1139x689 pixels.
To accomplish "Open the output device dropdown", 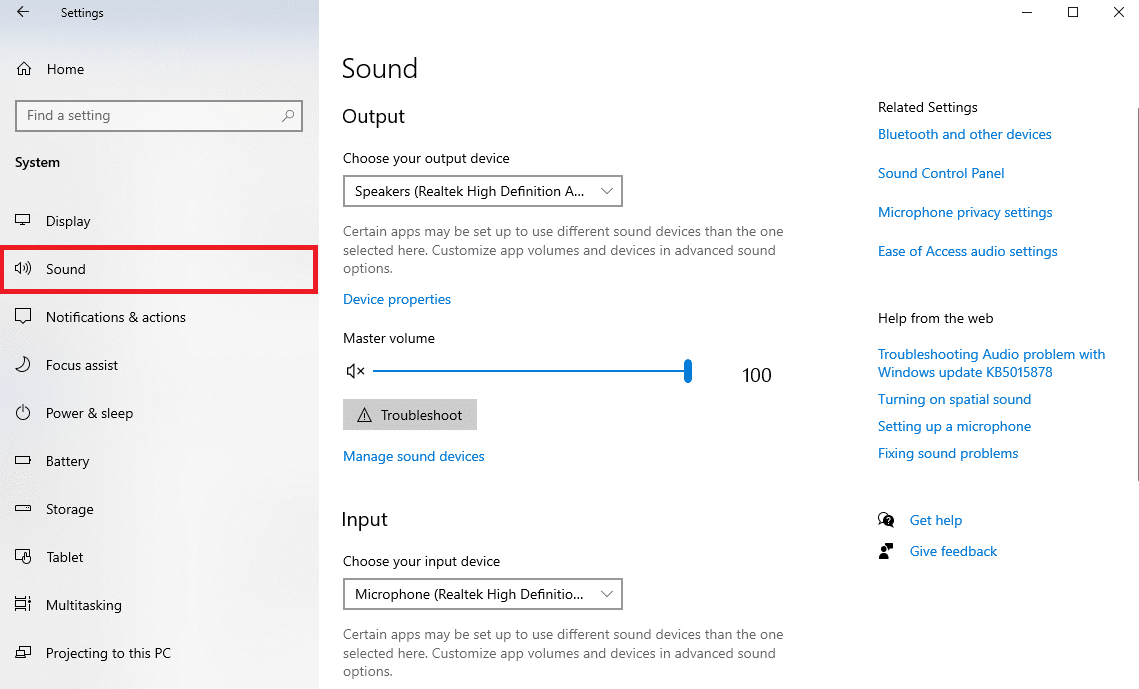I will coord(482,191).
